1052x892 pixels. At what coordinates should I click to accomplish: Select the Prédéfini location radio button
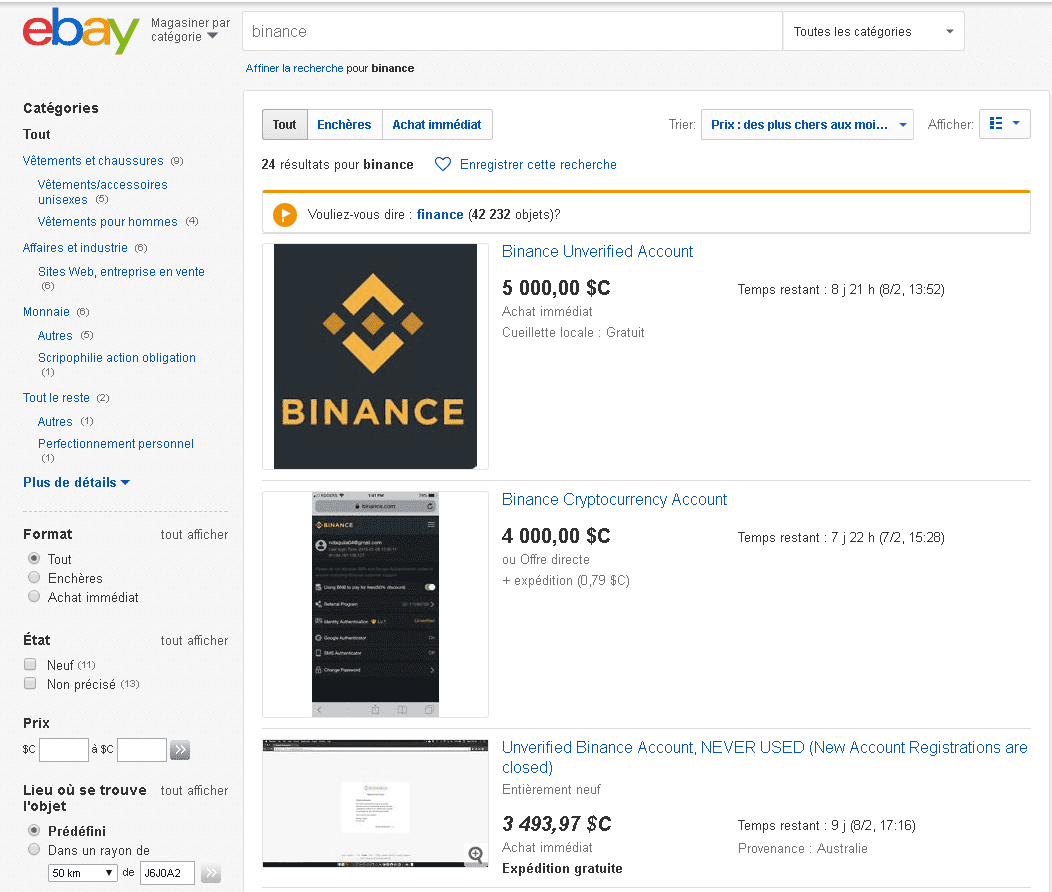point(34,830)
